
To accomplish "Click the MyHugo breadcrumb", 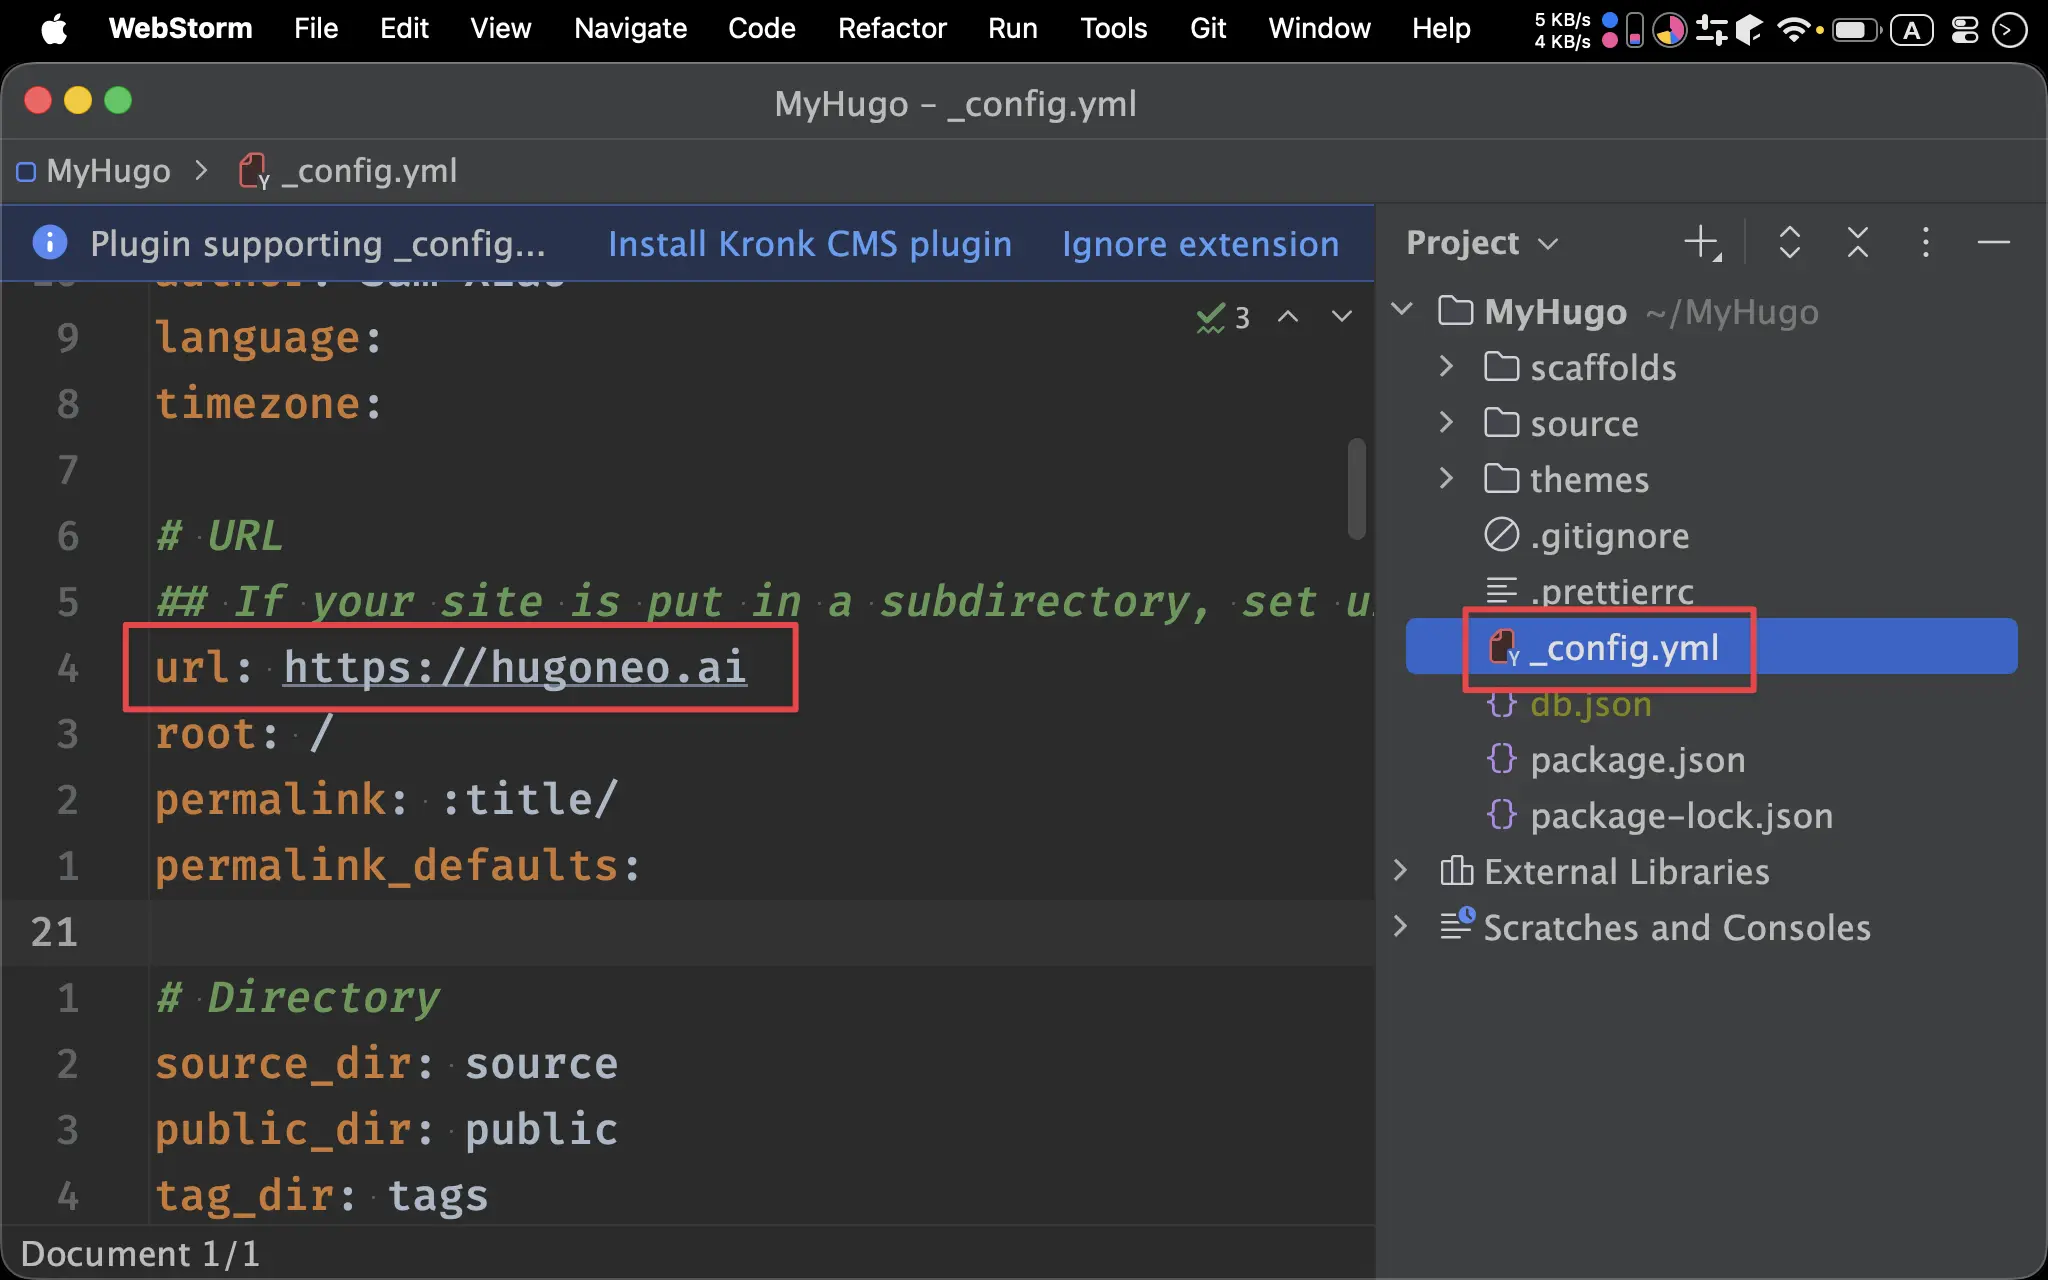I will pyautogui.click(x=94, y=171).
